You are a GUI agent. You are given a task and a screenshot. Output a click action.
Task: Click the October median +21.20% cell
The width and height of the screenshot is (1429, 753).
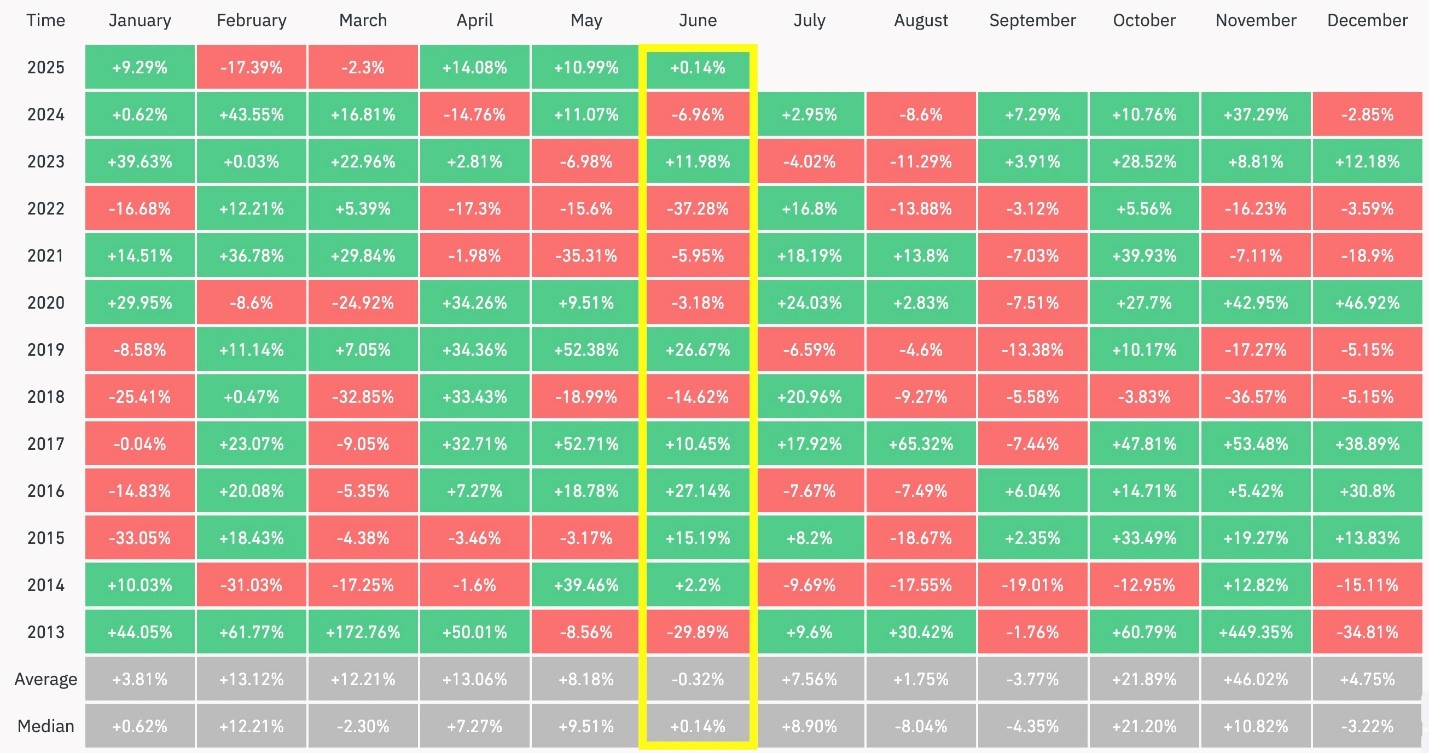(1144, 726)
